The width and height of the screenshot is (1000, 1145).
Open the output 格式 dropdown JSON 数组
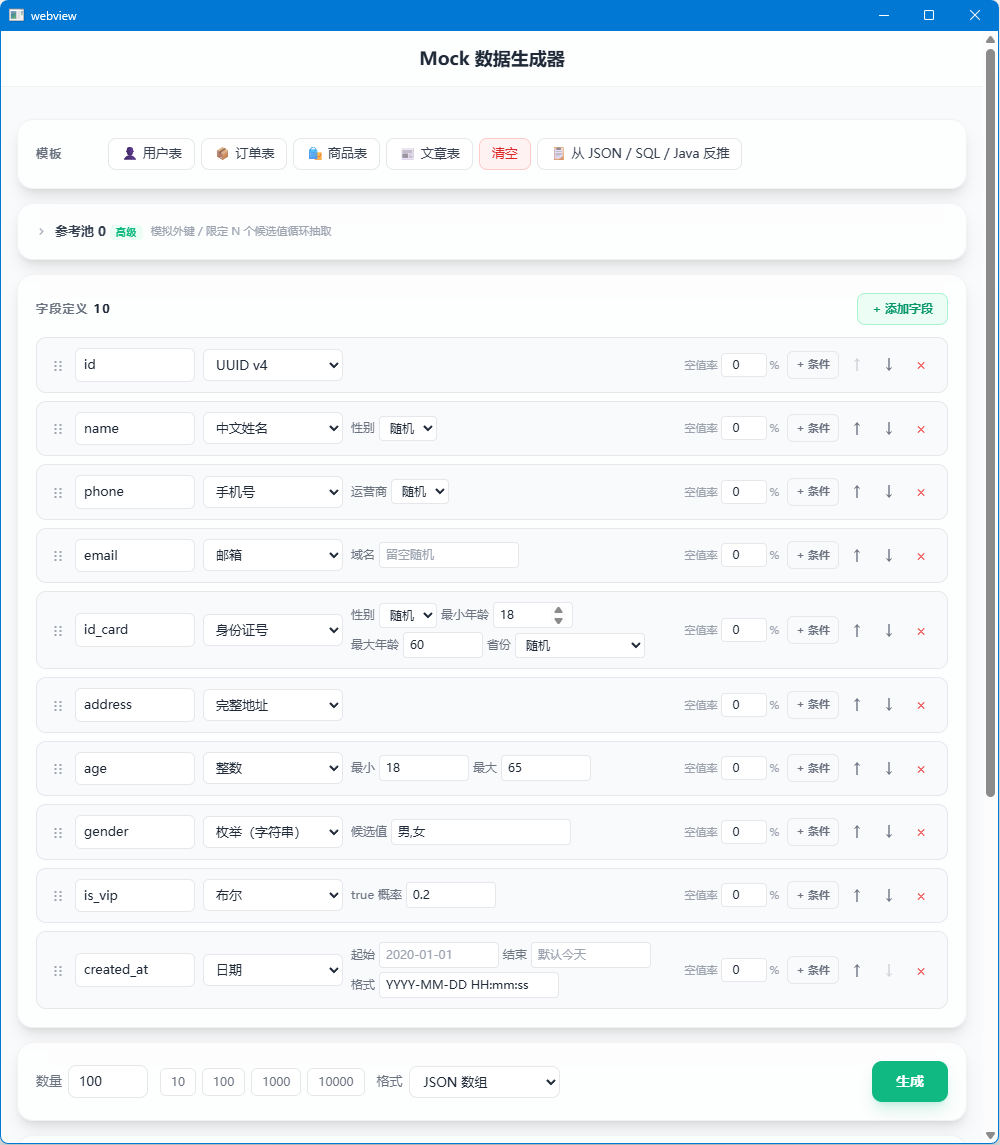point(484,1082)
